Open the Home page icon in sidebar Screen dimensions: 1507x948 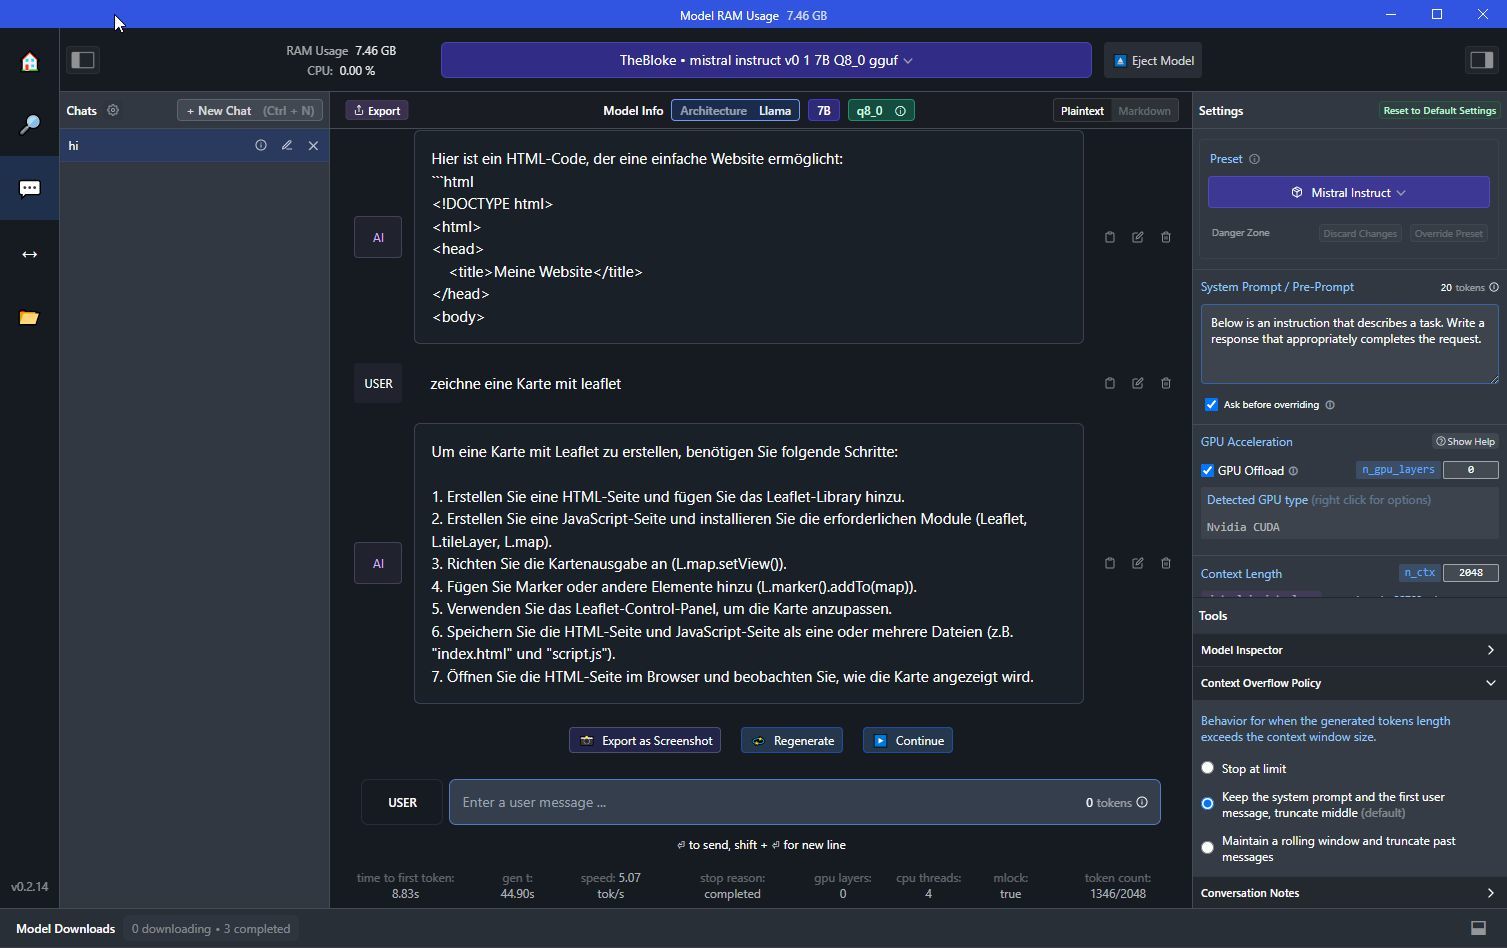29,62
